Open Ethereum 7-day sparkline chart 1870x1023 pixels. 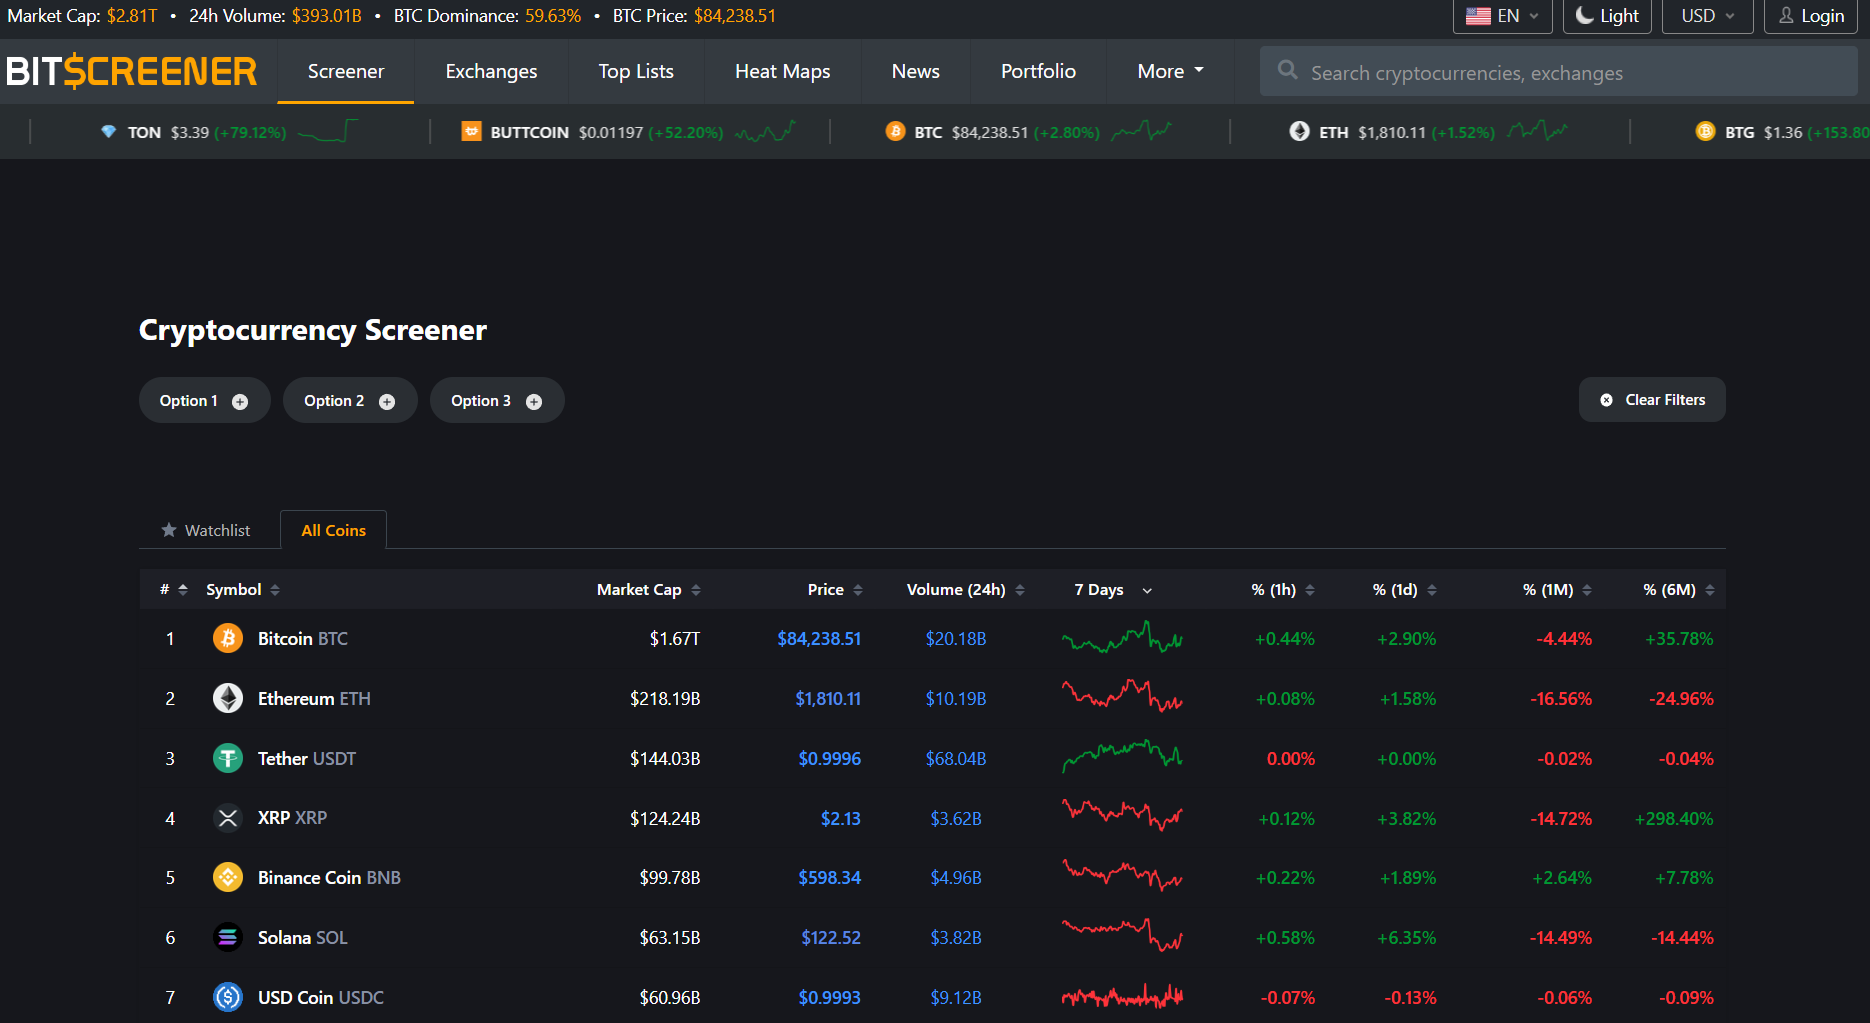tap(1122, 697)
